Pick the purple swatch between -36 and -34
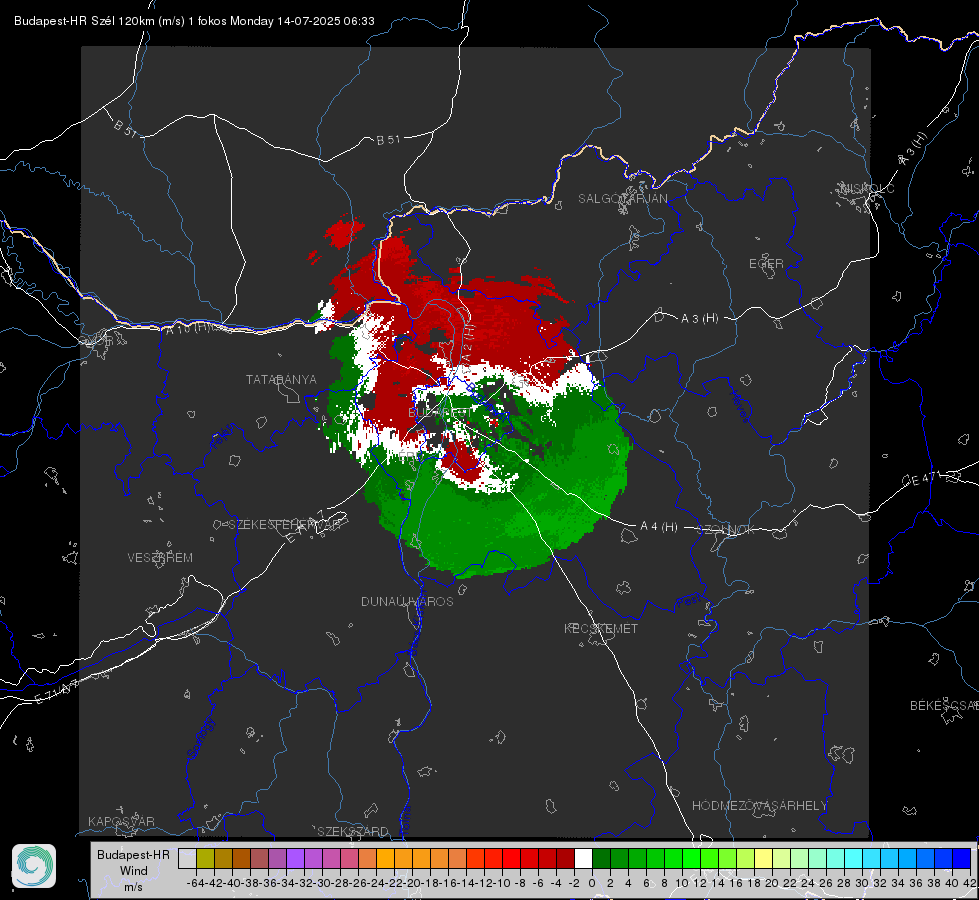Image resolution: width=979 pixels, height=900 pixels. 277,859
